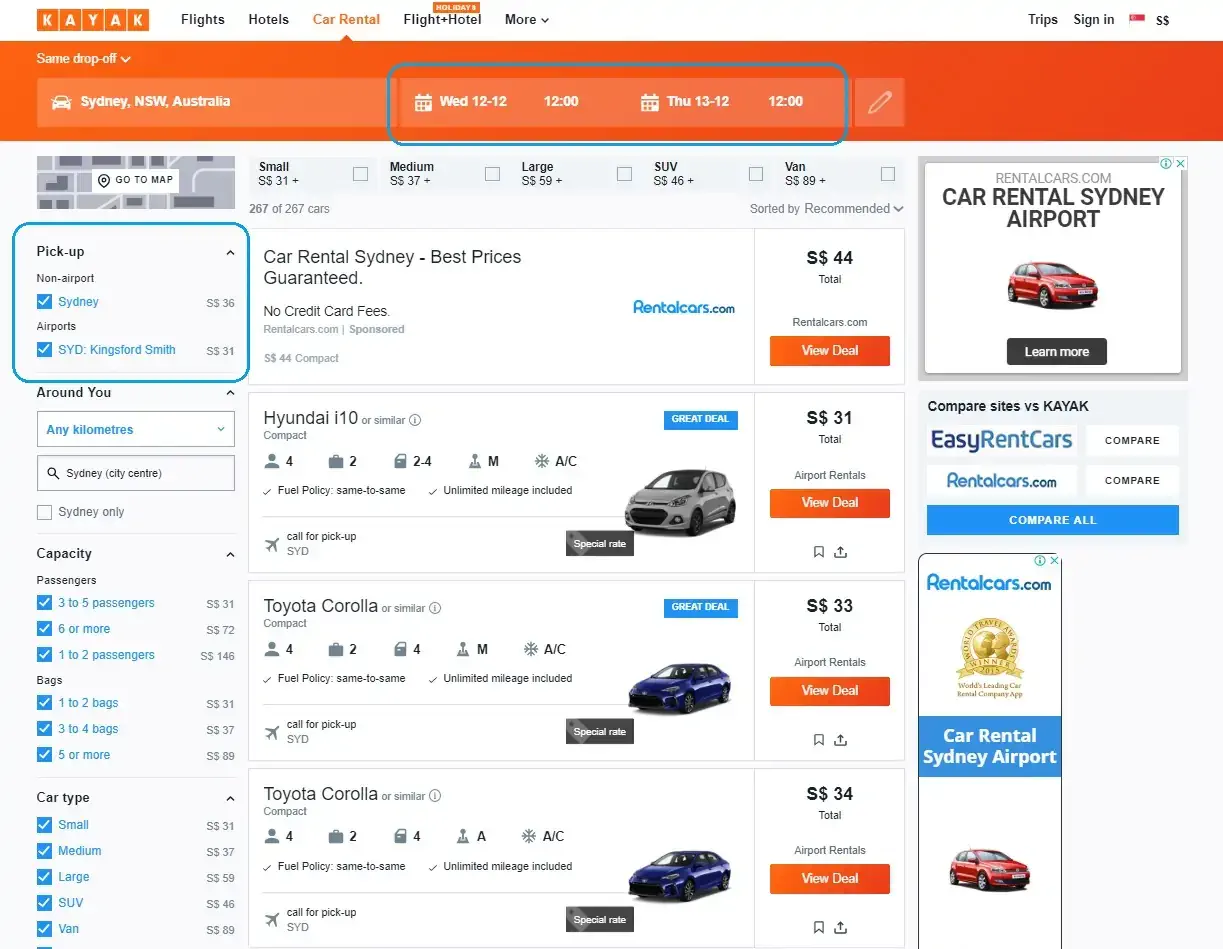
Task: Open the More menu dropdown
Action: tap(527, 20)
